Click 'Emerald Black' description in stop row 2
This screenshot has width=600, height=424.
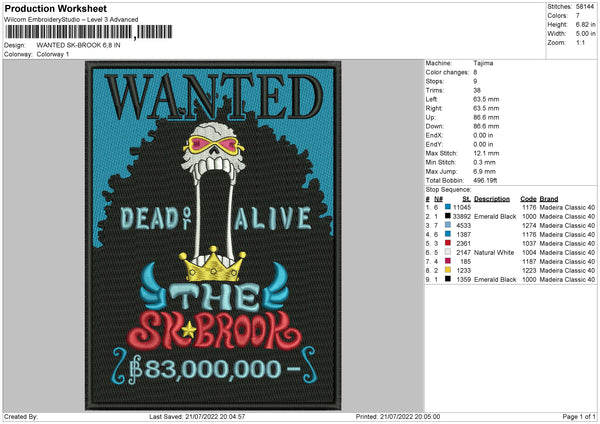pyautogui.click(x=495, y=217)
